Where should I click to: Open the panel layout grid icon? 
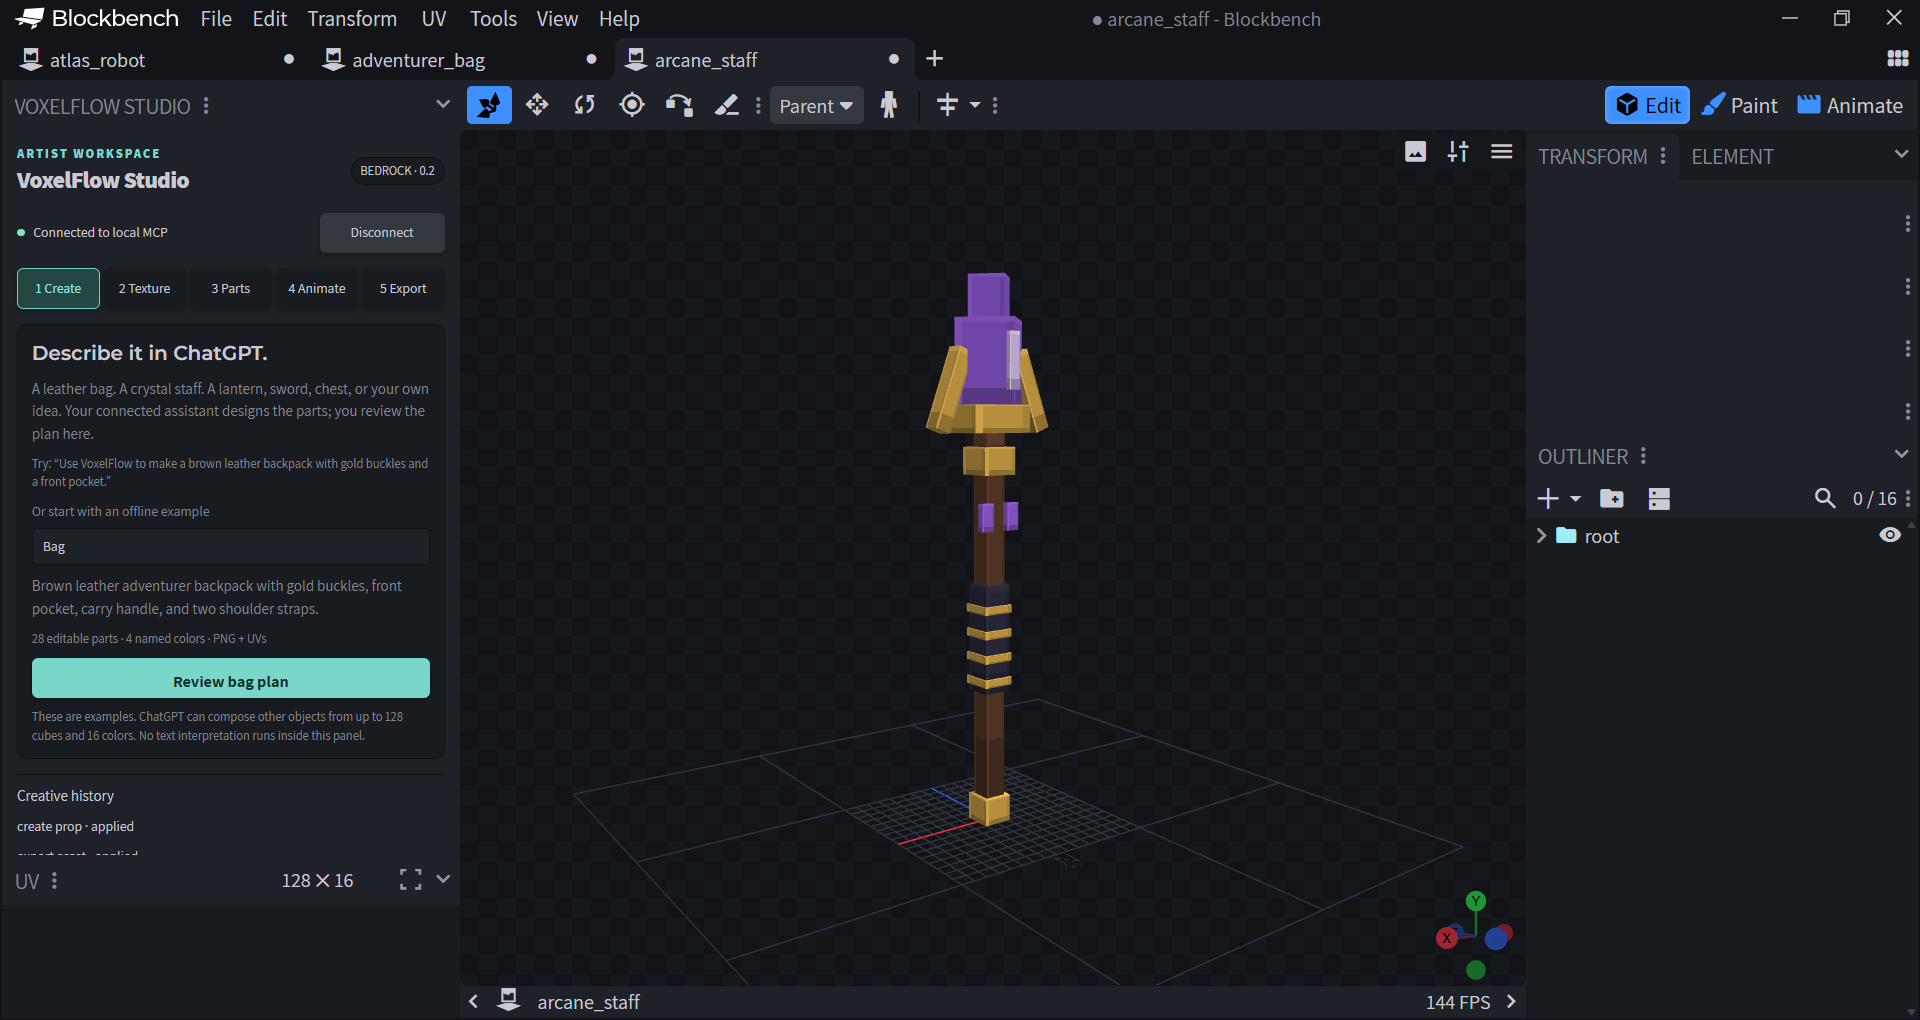(x=1897, y=59)
